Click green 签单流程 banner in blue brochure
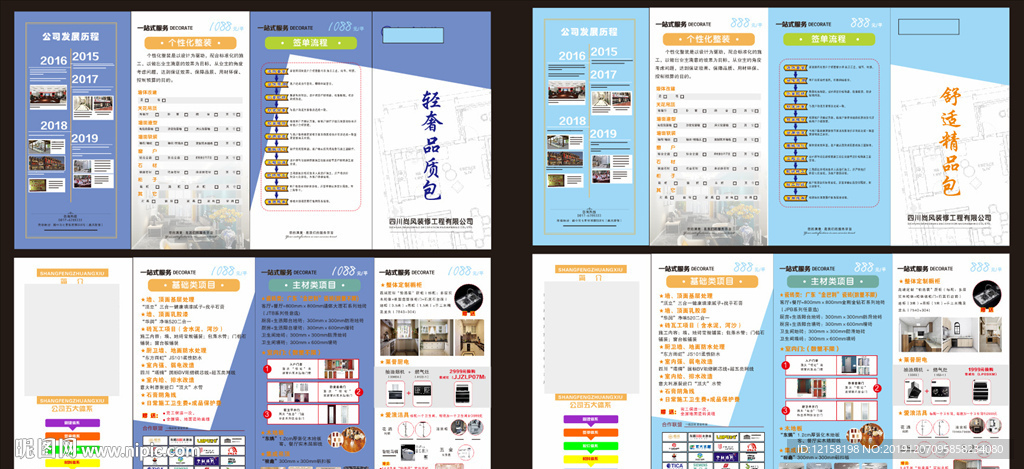Screen dimensions: 1024x469 pos(828,39)
